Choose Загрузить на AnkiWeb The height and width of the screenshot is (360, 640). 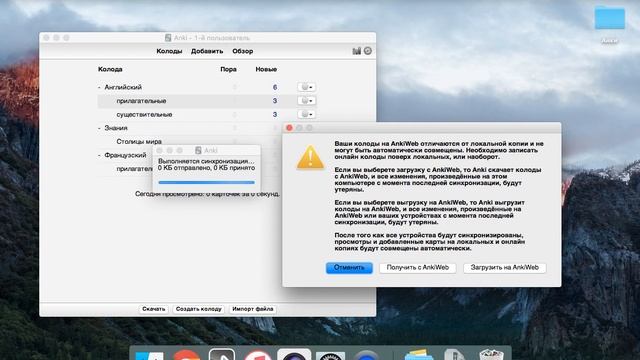click(x=504, y=268)
